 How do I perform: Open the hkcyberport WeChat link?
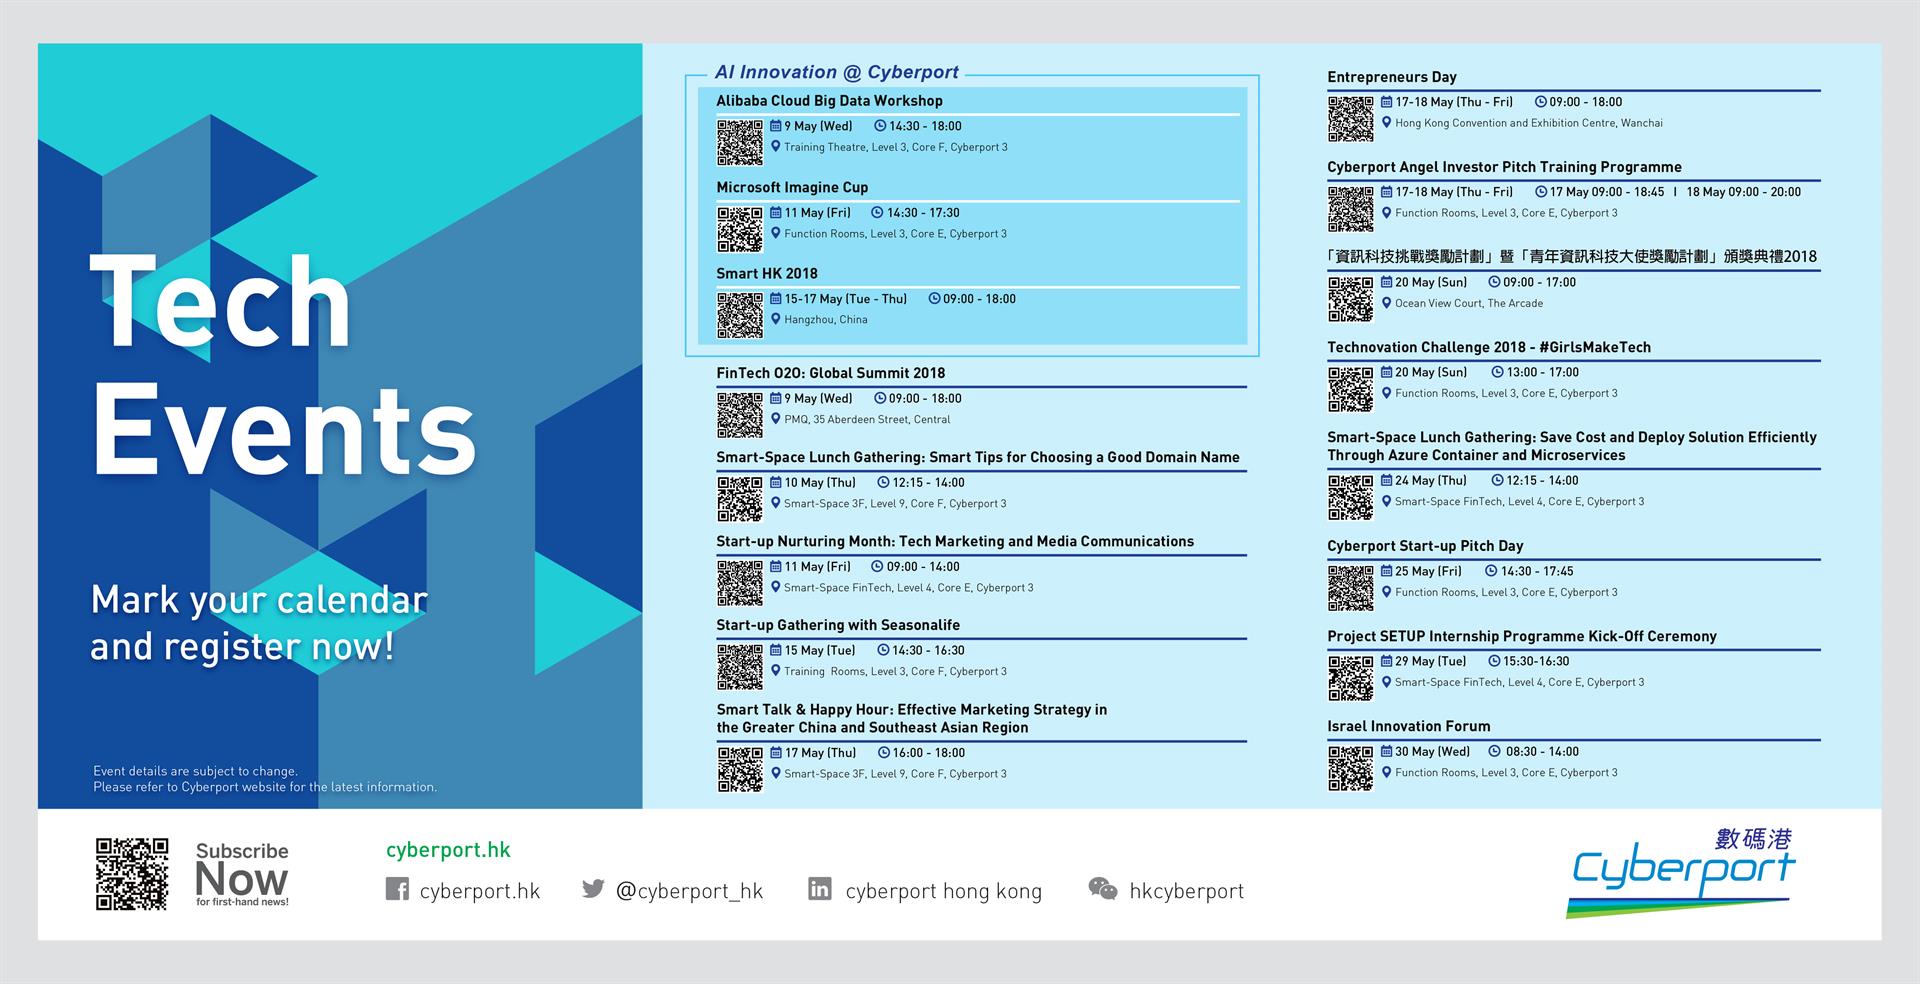click(1186, 891)
